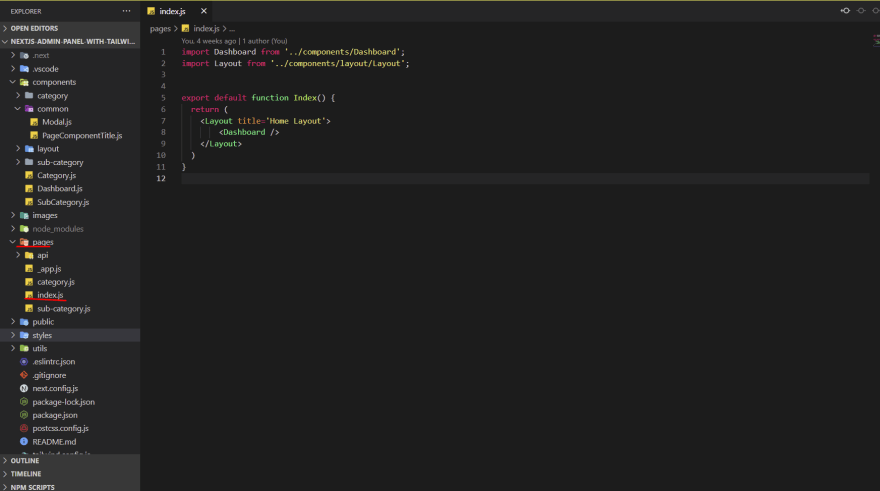Open _app.js file in pages
Screen dimensions: 880x491
[49, 269]
